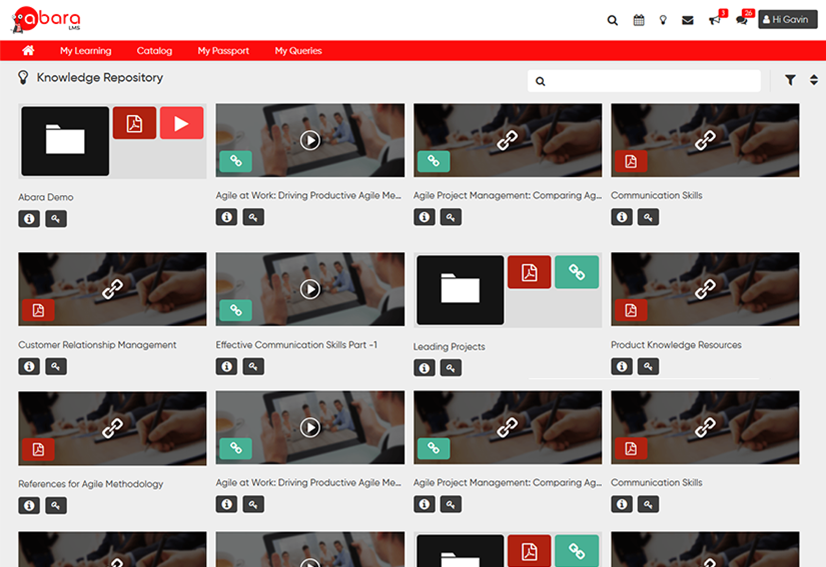Show info for Leading Projects
The height and width of the screenshot is (567, 826).
[x=424, y=368]
